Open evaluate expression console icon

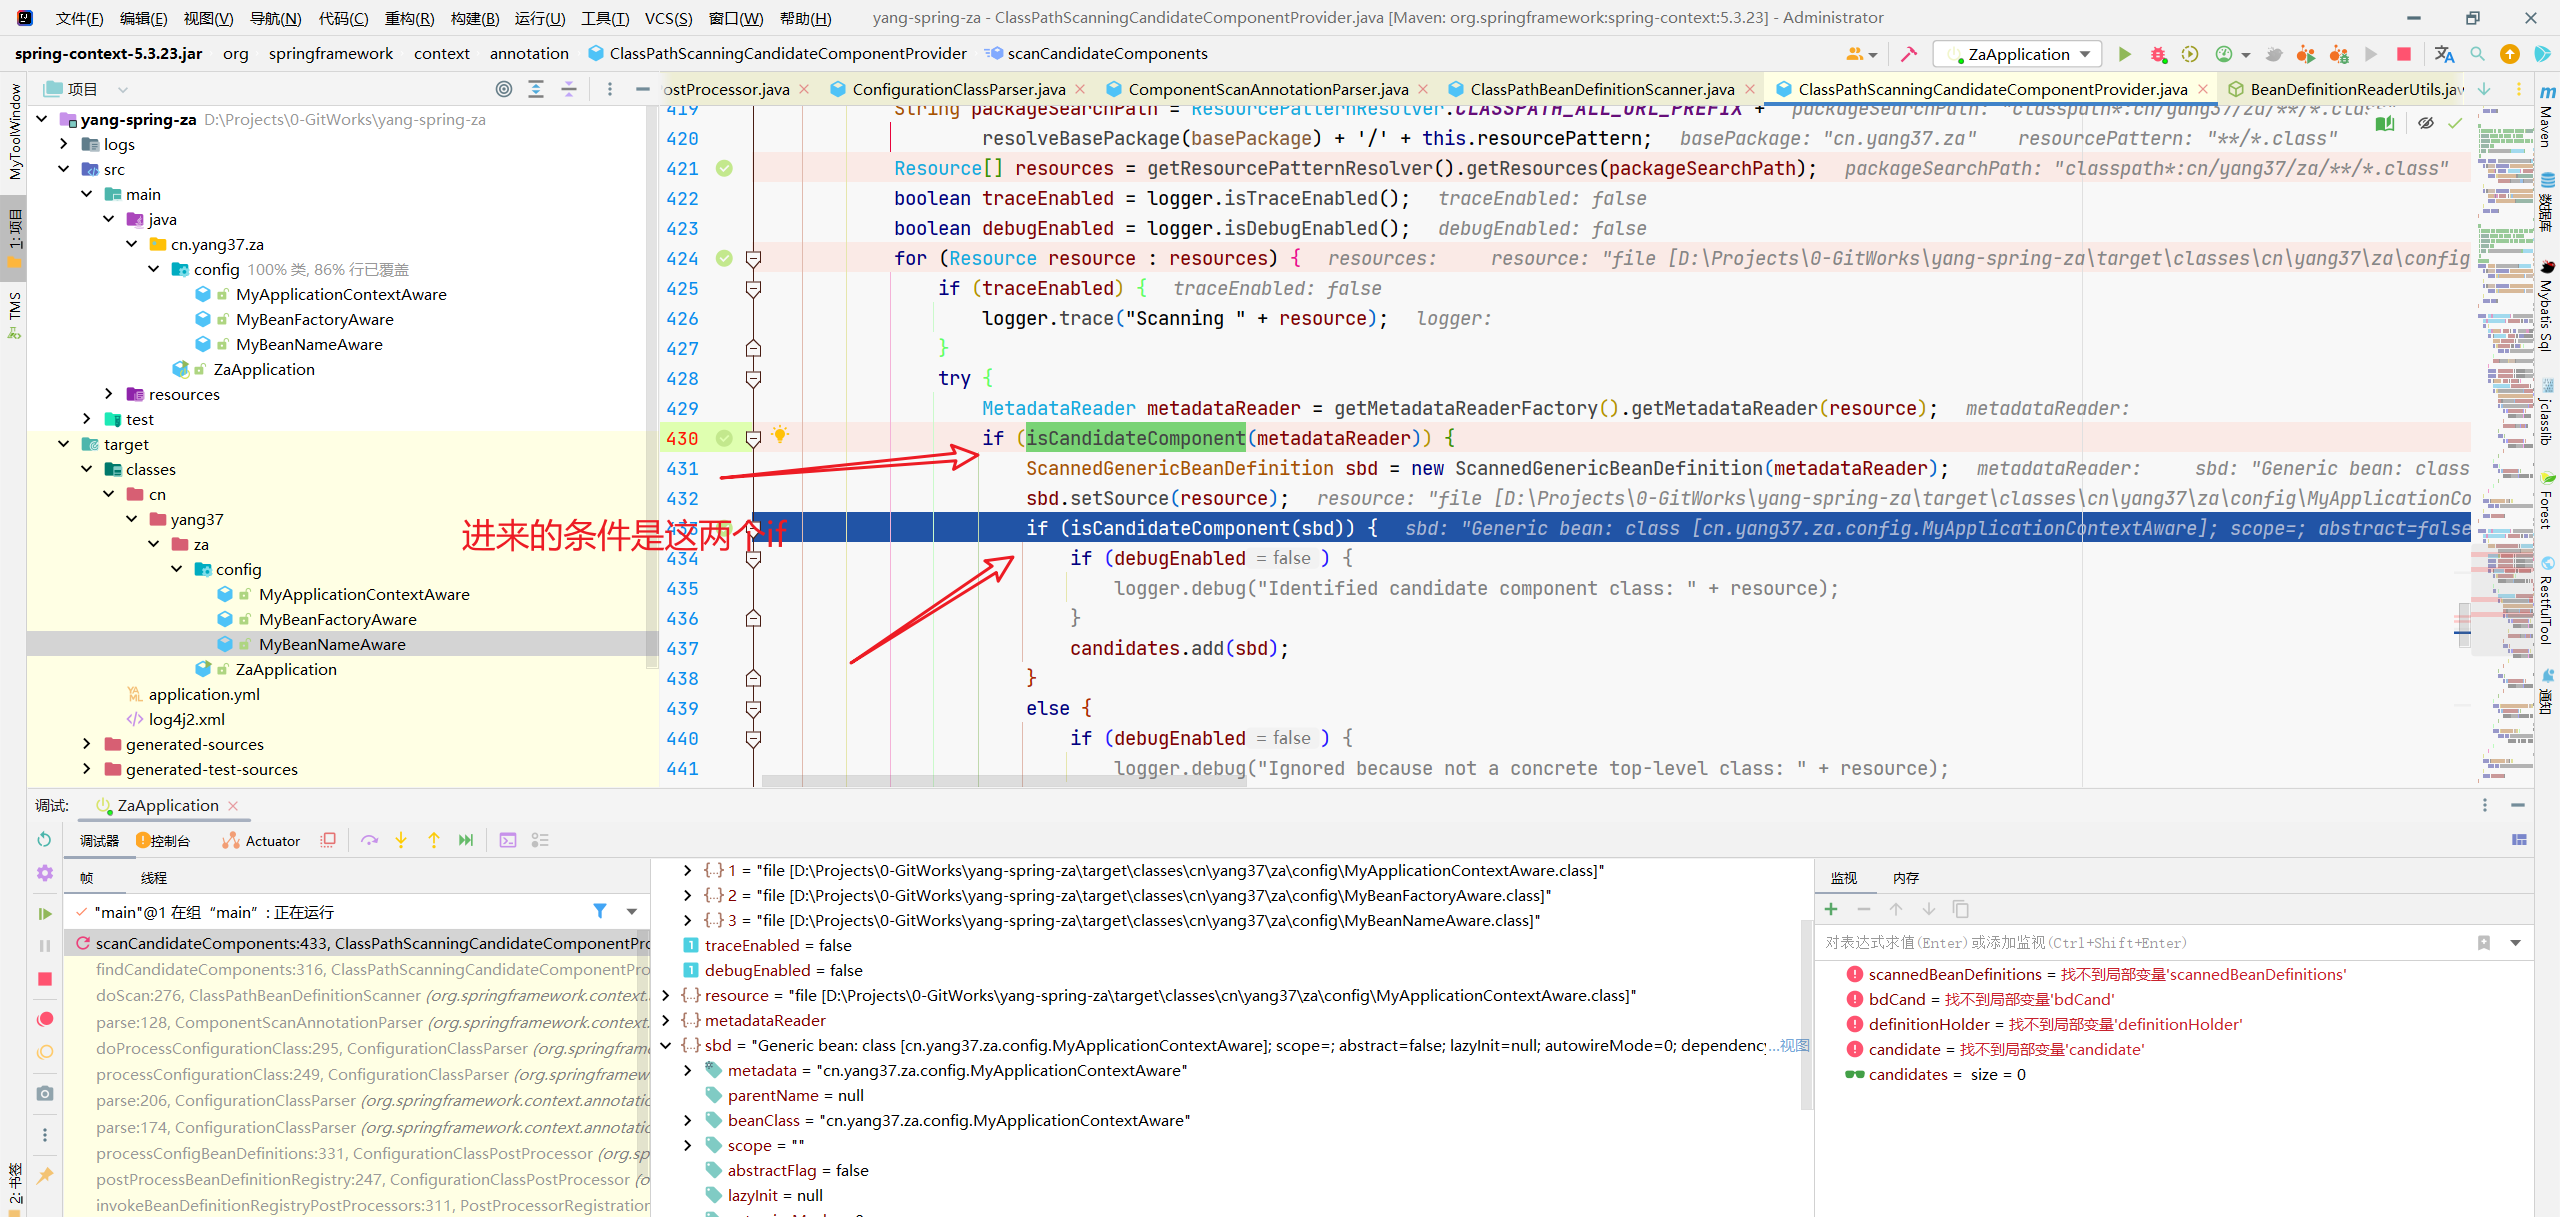click(x=508, y=840)
